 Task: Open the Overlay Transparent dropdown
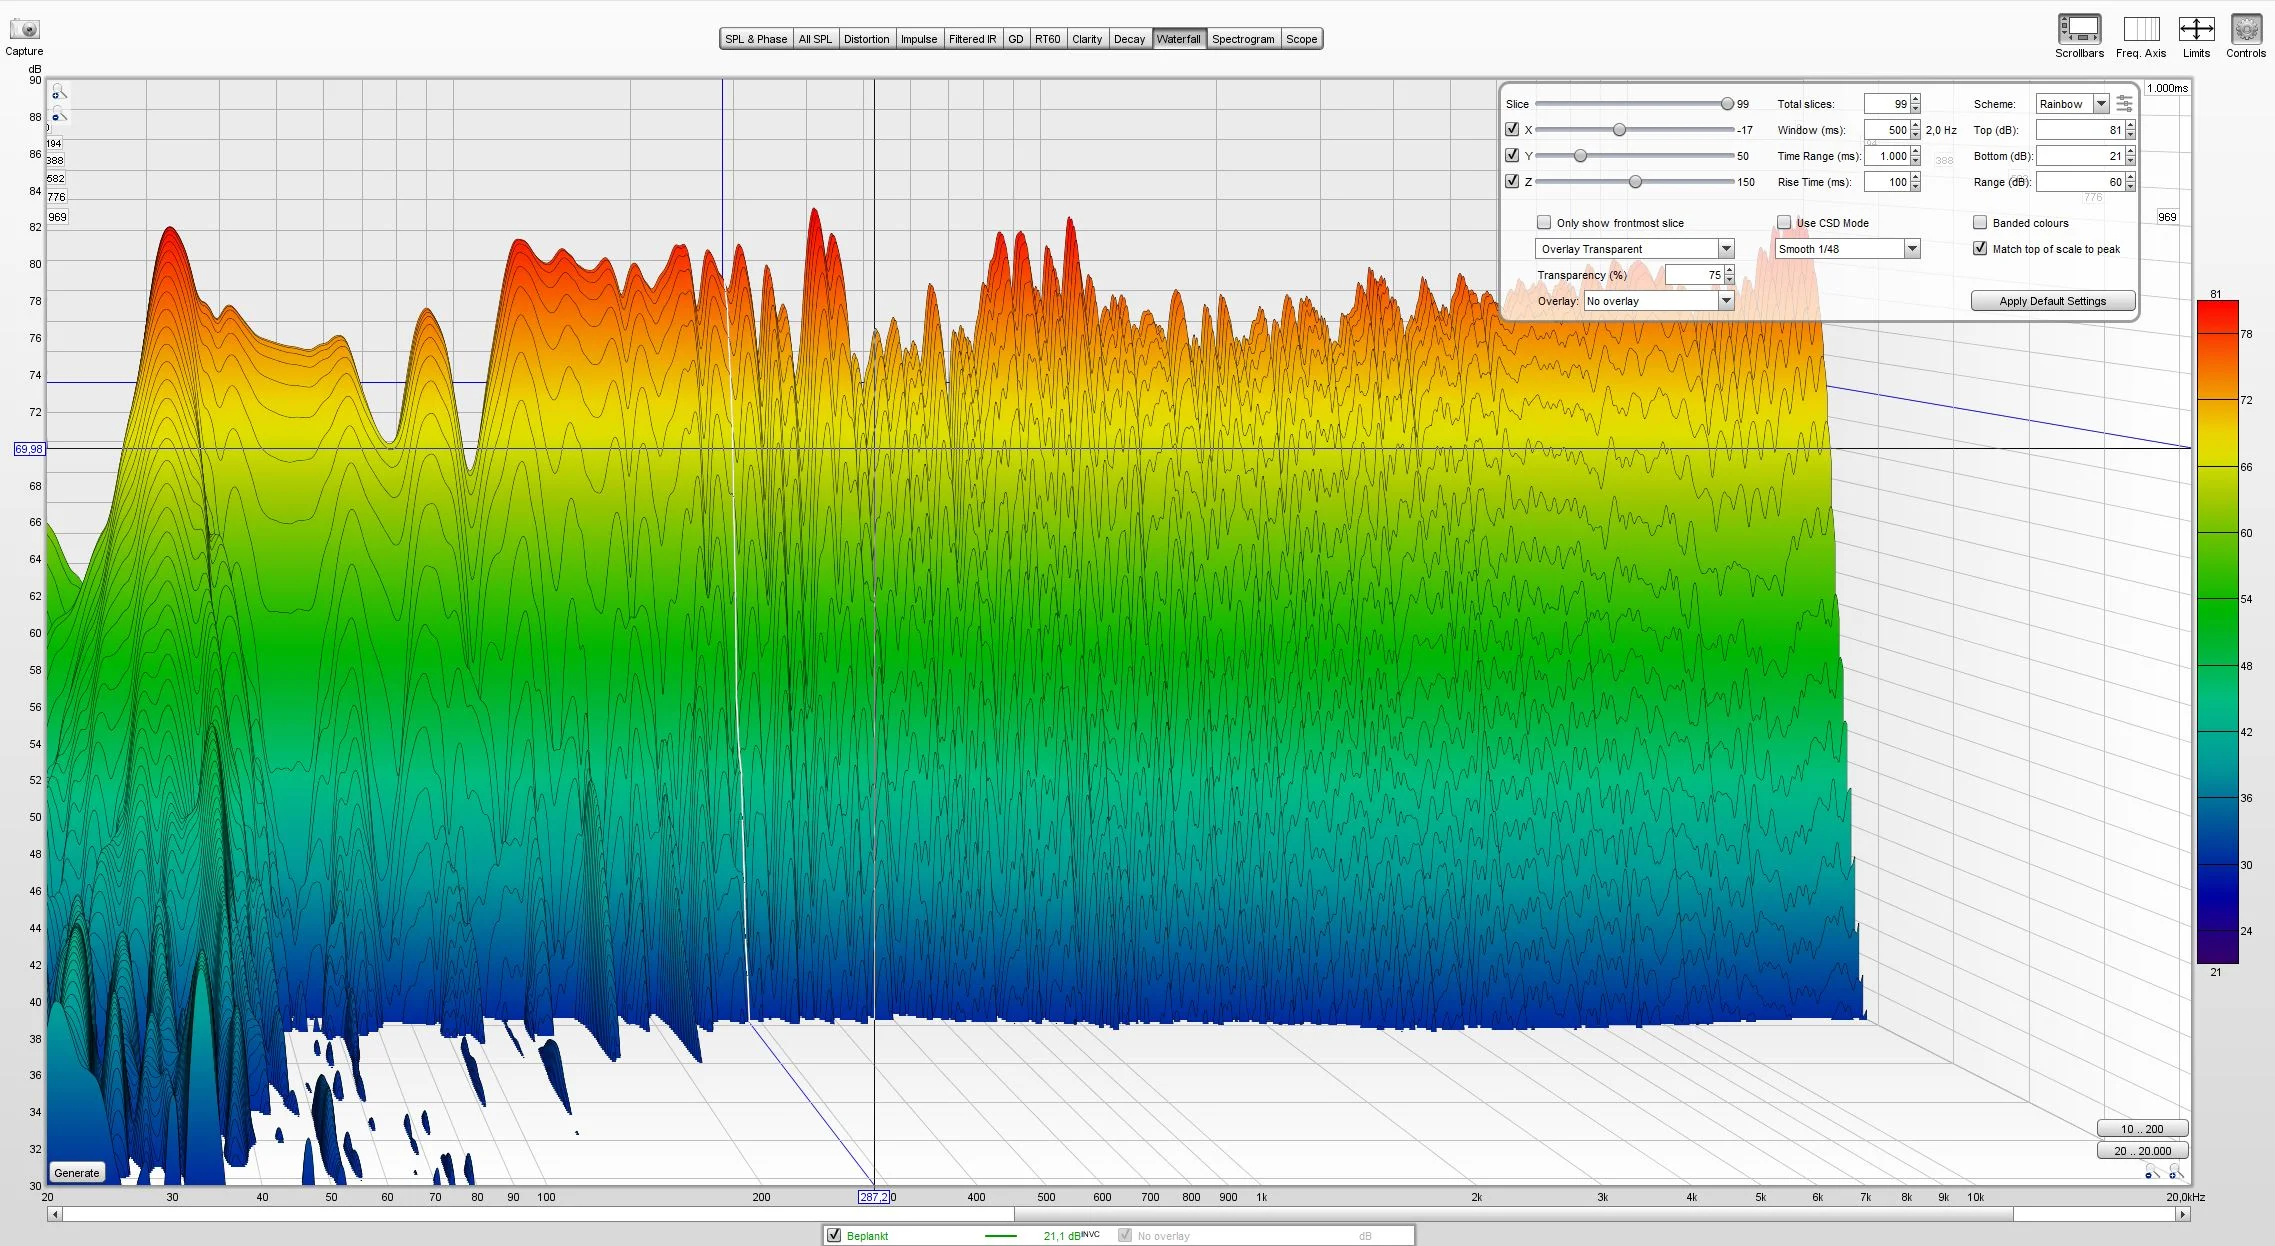(x=1634, y=249)
